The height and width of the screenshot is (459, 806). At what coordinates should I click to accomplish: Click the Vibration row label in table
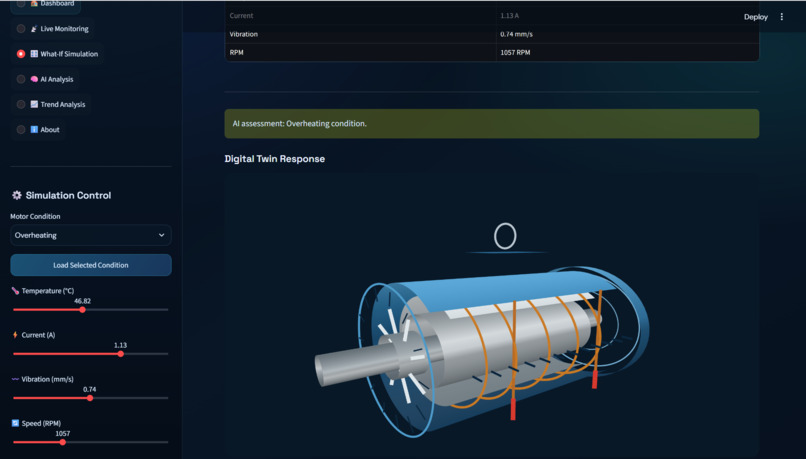point(244,34)
